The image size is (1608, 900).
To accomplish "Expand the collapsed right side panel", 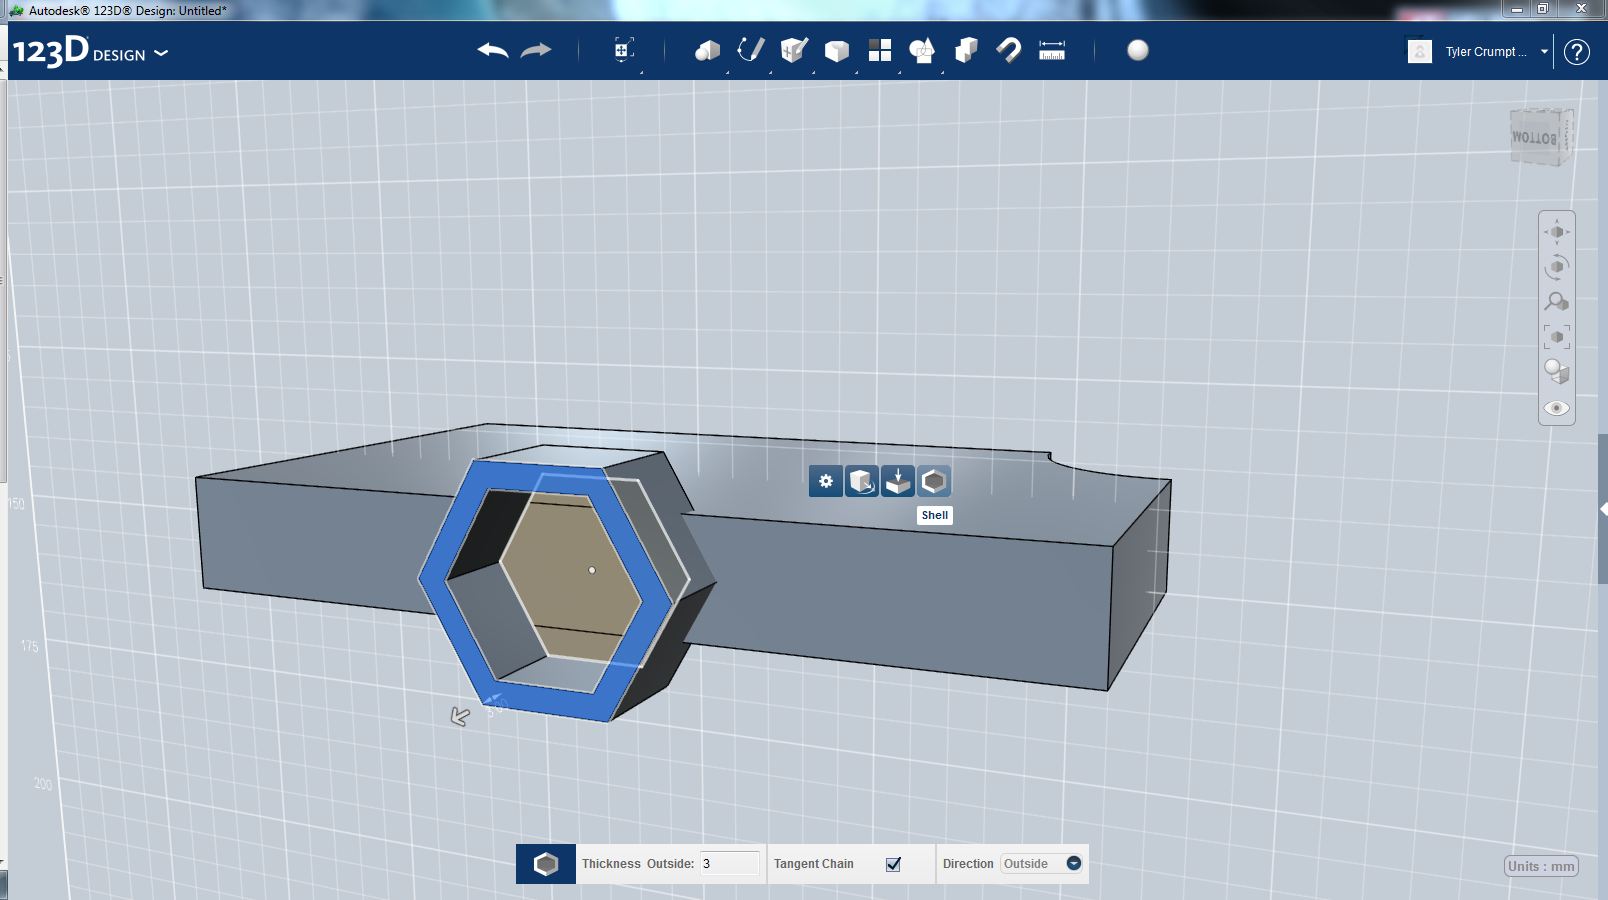I will tap(1603, 510).
